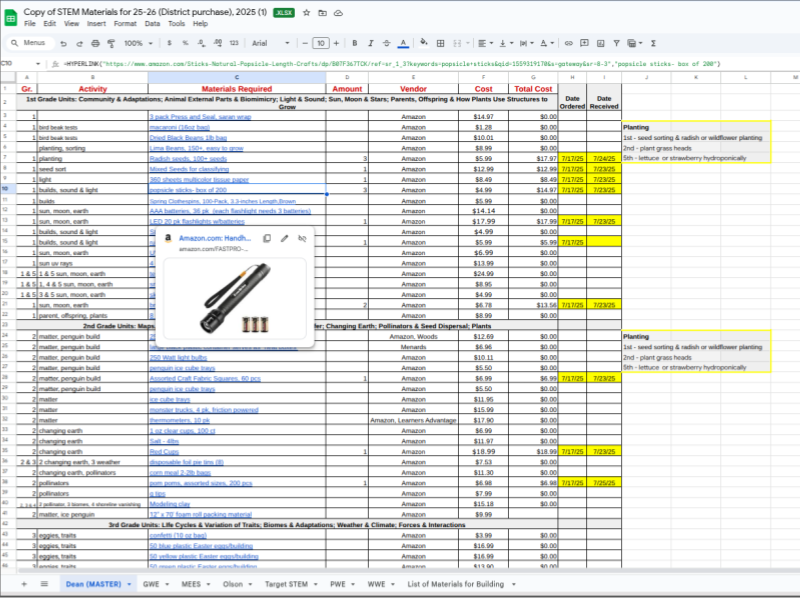The image size is (800, 600).
Task: Click the cloud document status icon
Action: coord(338,13)
